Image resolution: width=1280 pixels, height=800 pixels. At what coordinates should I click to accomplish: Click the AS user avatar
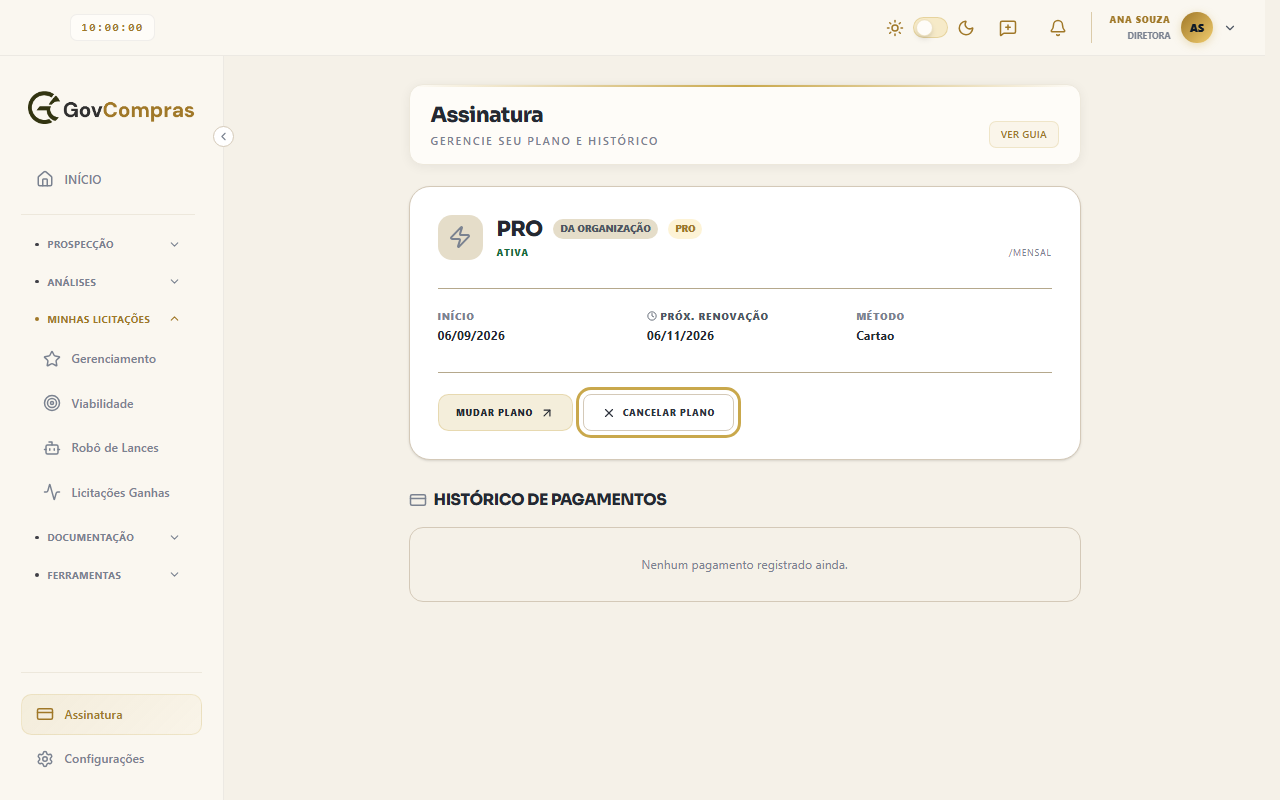1197,28
